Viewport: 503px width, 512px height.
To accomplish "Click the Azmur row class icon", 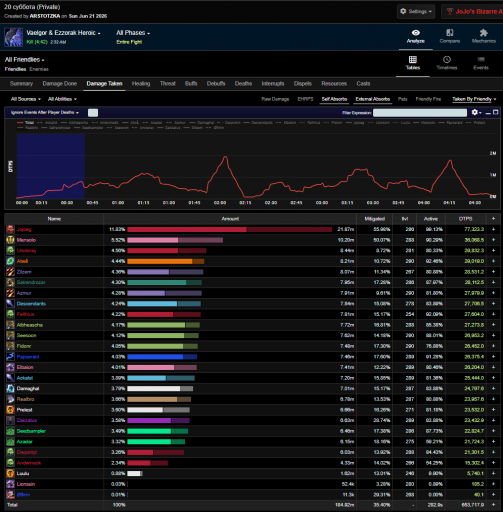I will point(10,293).
